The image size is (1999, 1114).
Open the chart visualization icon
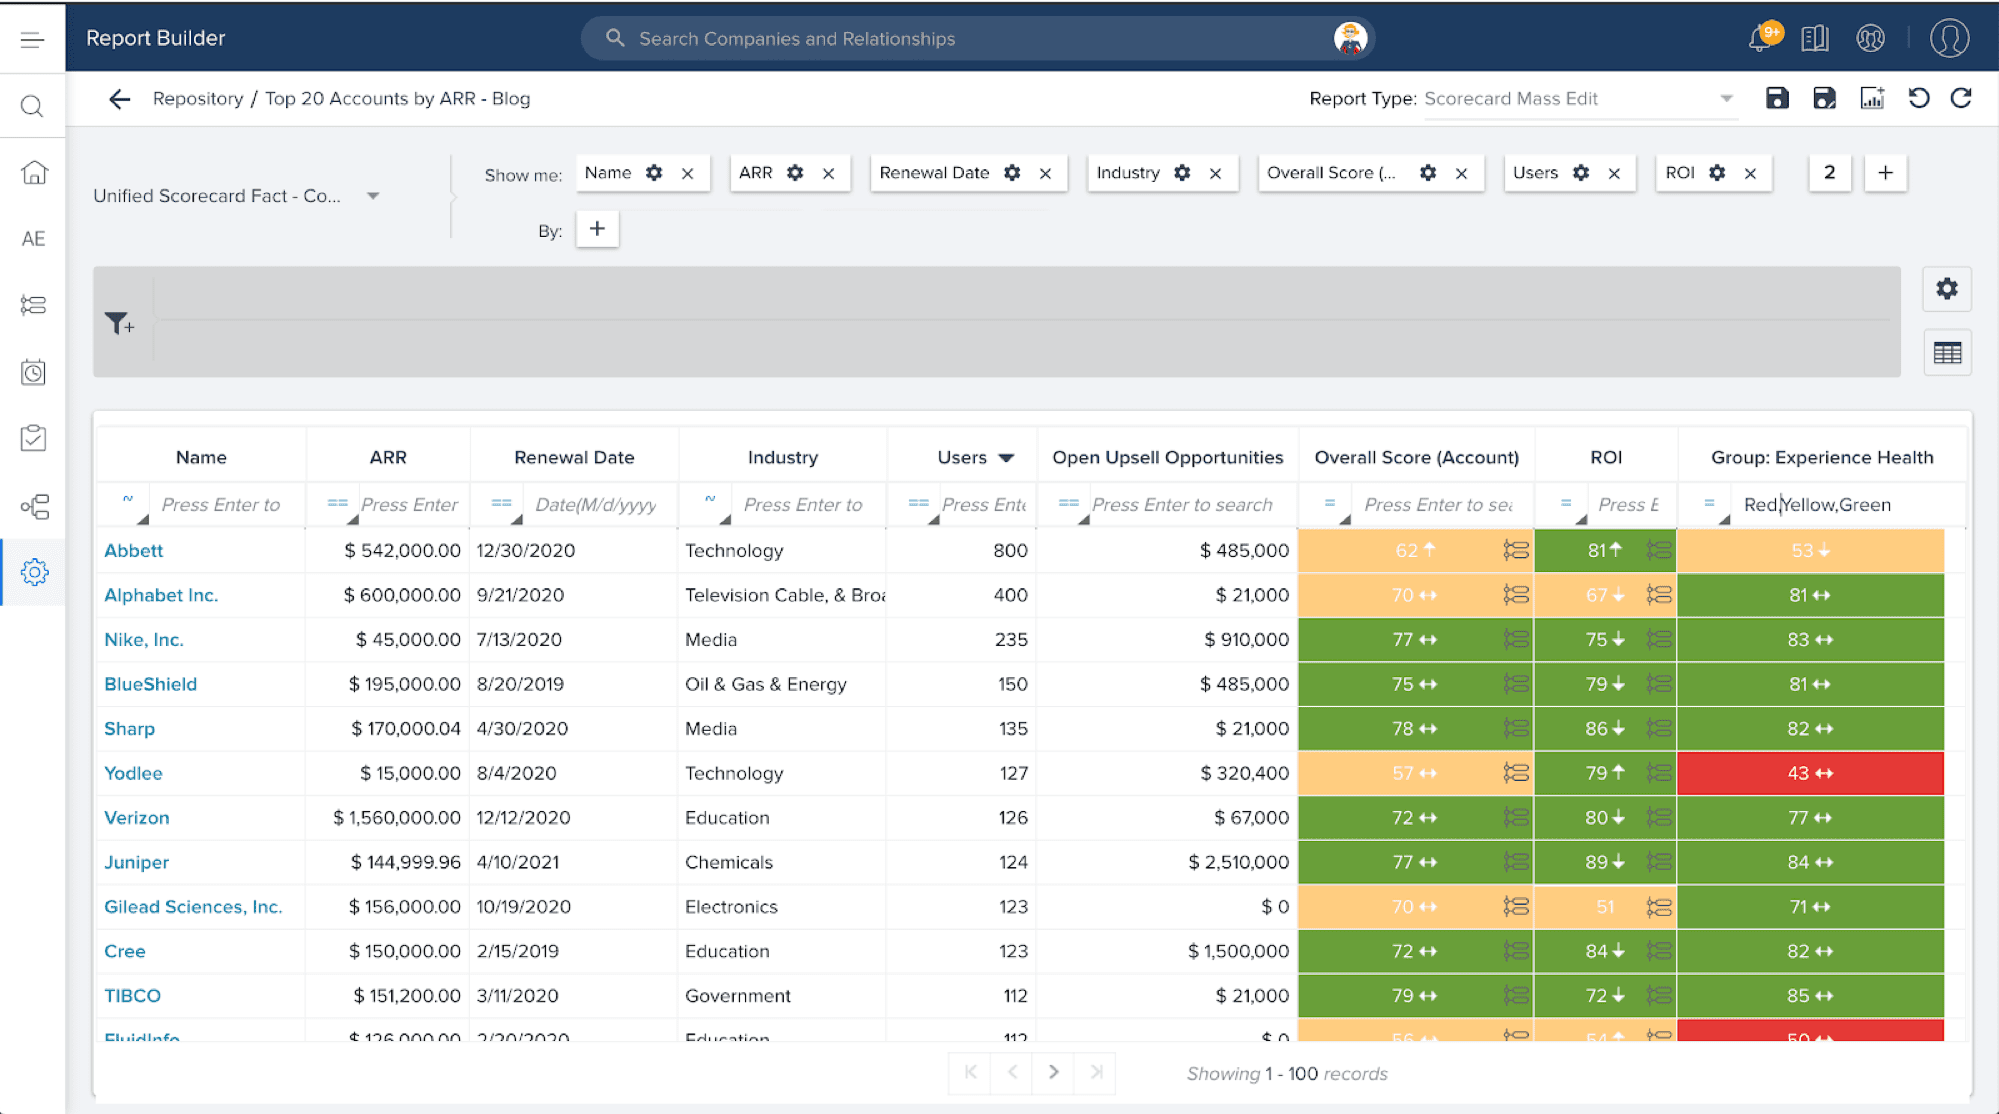(x=1871, y=98)
